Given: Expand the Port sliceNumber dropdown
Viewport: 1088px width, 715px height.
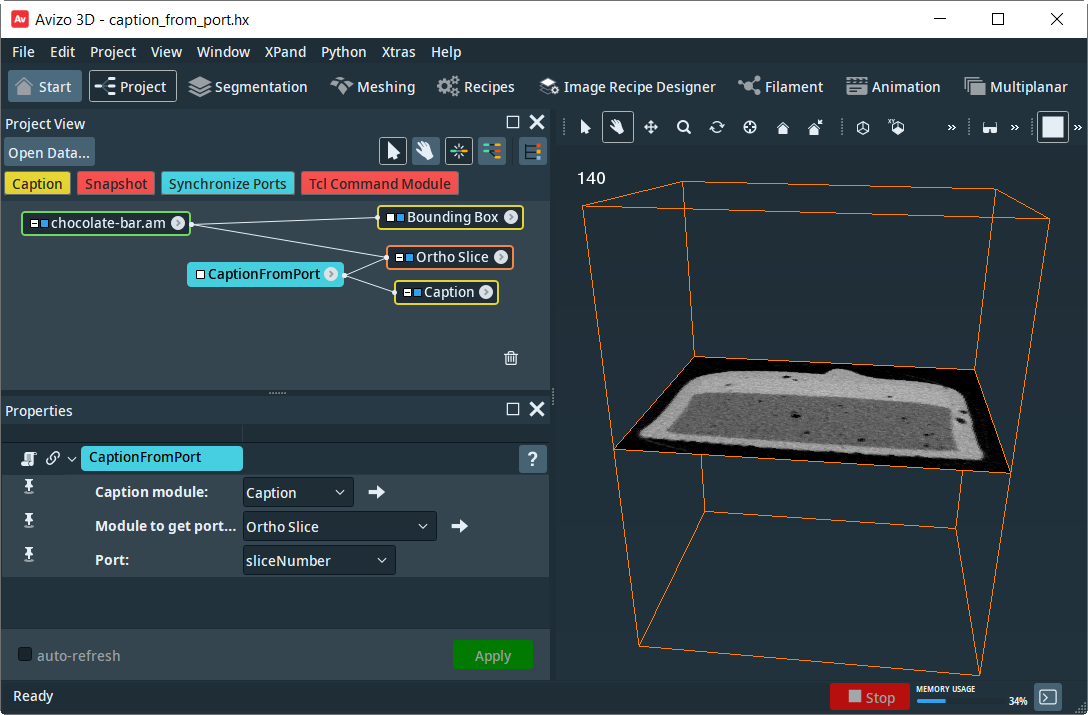Looking at the screenshot, I should click(x=319, y=560).
